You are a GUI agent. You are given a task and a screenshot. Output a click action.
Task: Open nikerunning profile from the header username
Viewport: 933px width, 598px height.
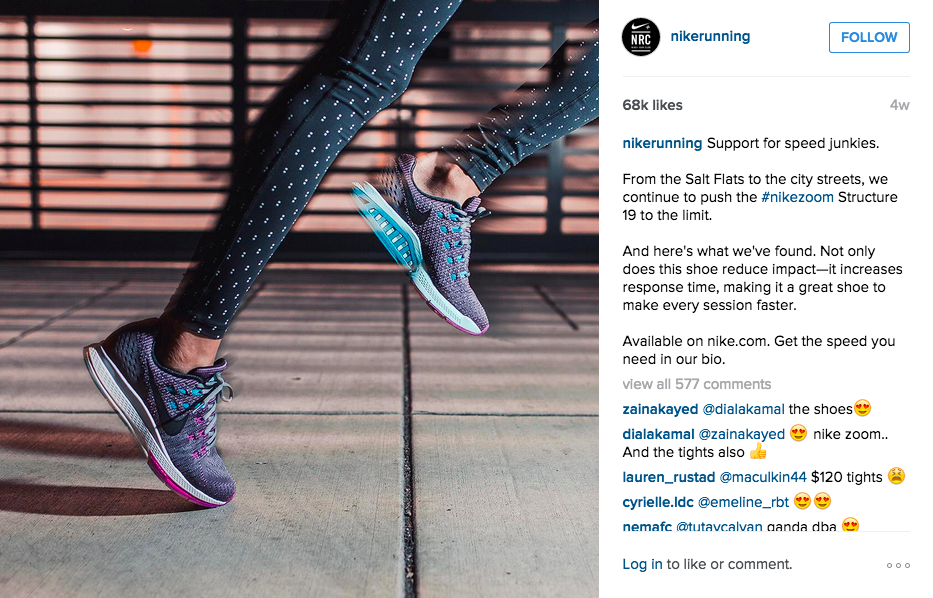click(710, 36)
